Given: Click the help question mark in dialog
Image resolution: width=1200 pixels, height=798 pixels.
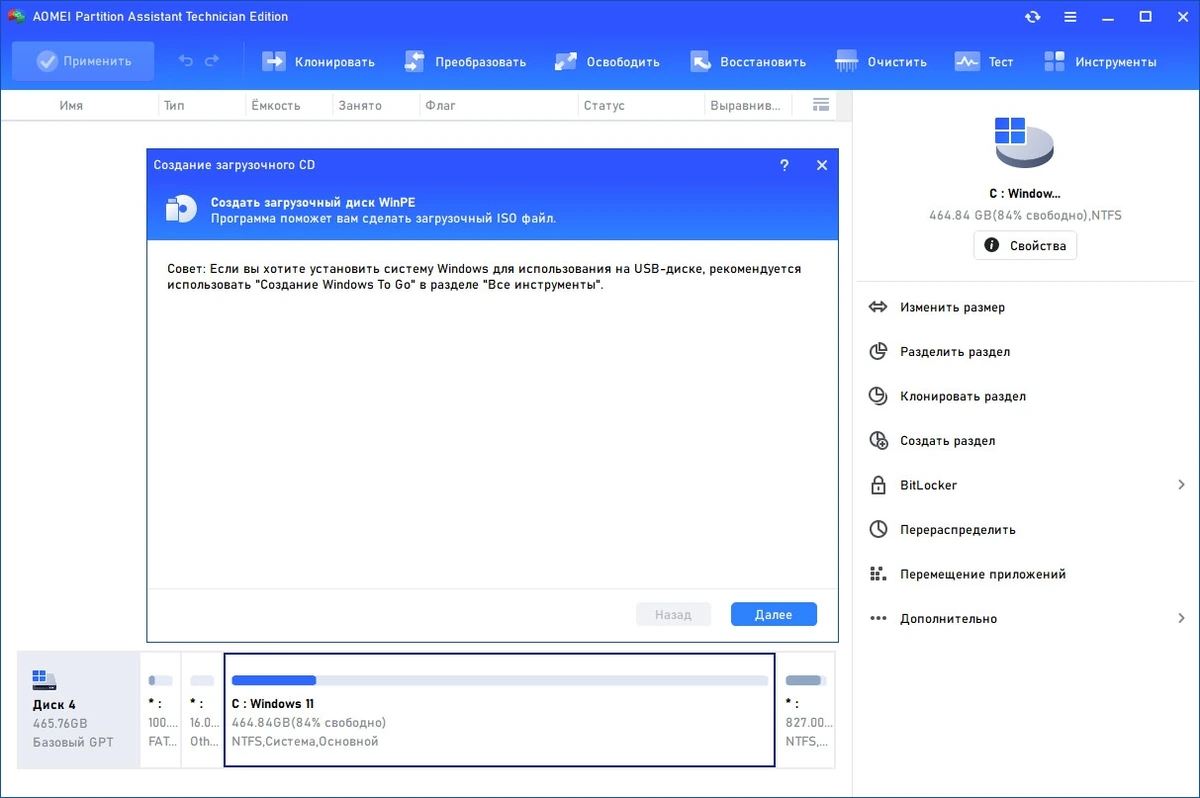Looking at the screenshot, I should [x=784, y=165].
